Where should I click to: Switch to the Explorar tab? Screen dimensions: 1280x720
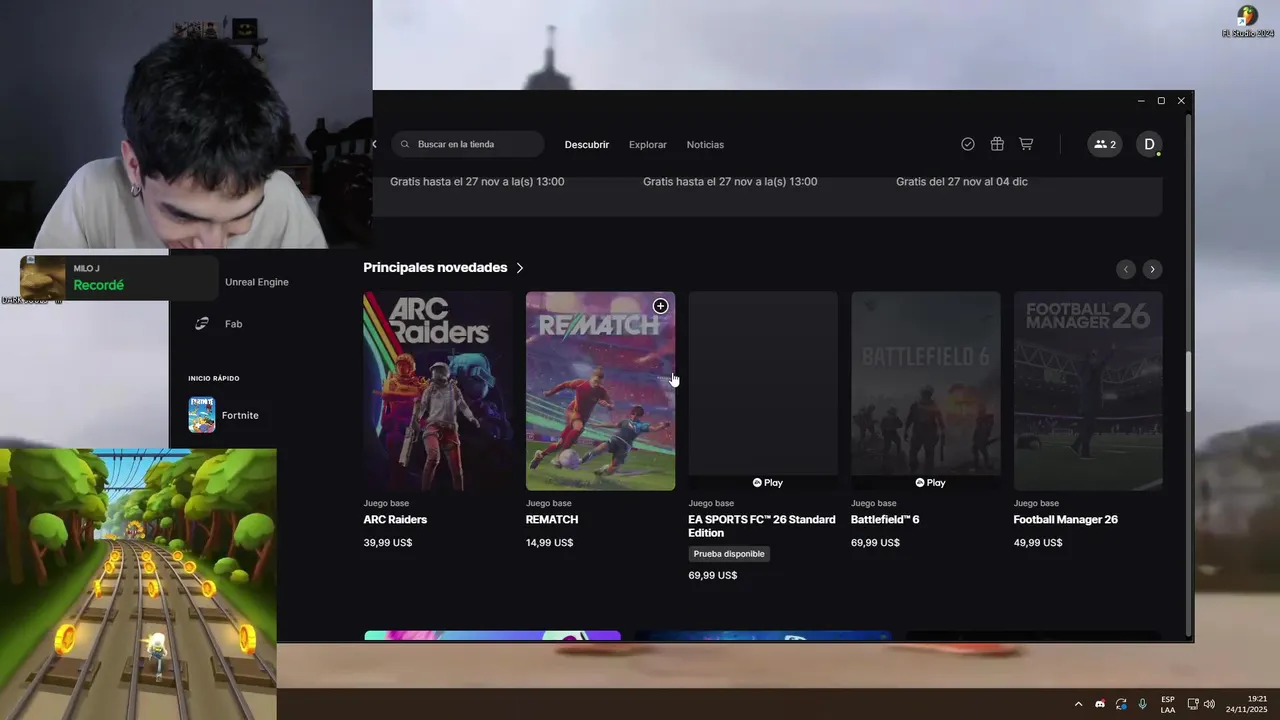point(648,145)
